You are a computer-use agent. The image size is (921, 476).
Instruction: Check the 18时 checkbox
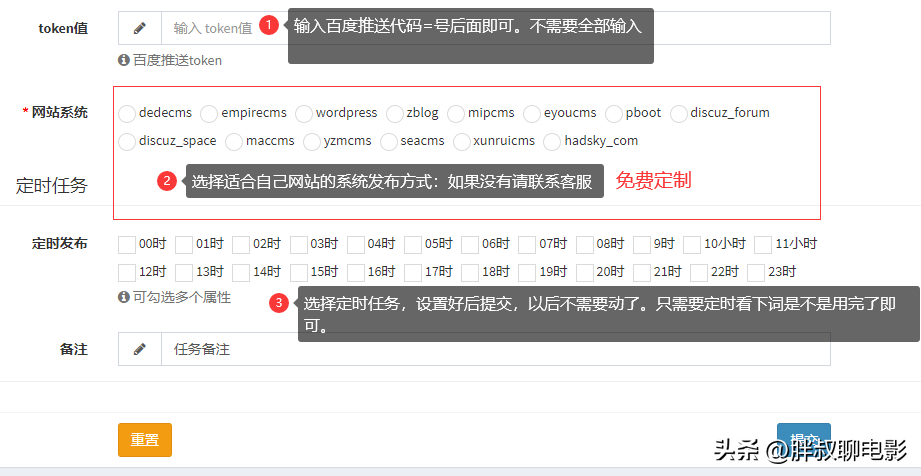point(470,273)
